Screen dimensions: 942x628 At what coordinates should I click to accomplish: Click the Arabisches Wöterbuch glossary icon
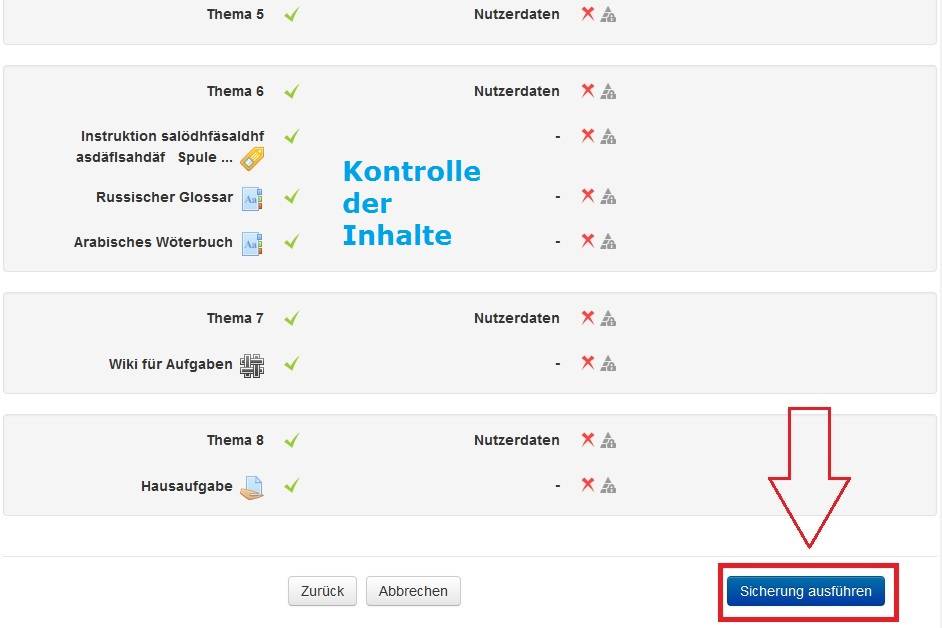(x=252, y=243)
